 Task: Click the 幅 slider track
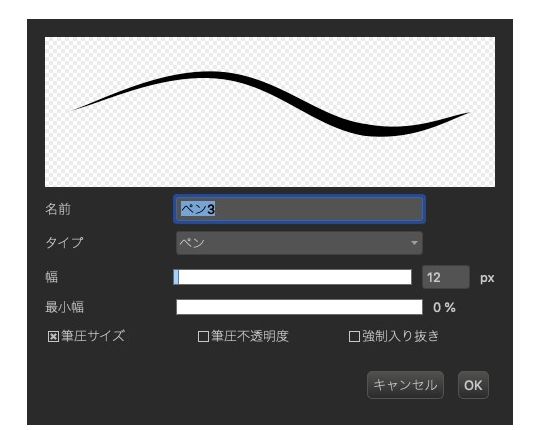point(293,277)
